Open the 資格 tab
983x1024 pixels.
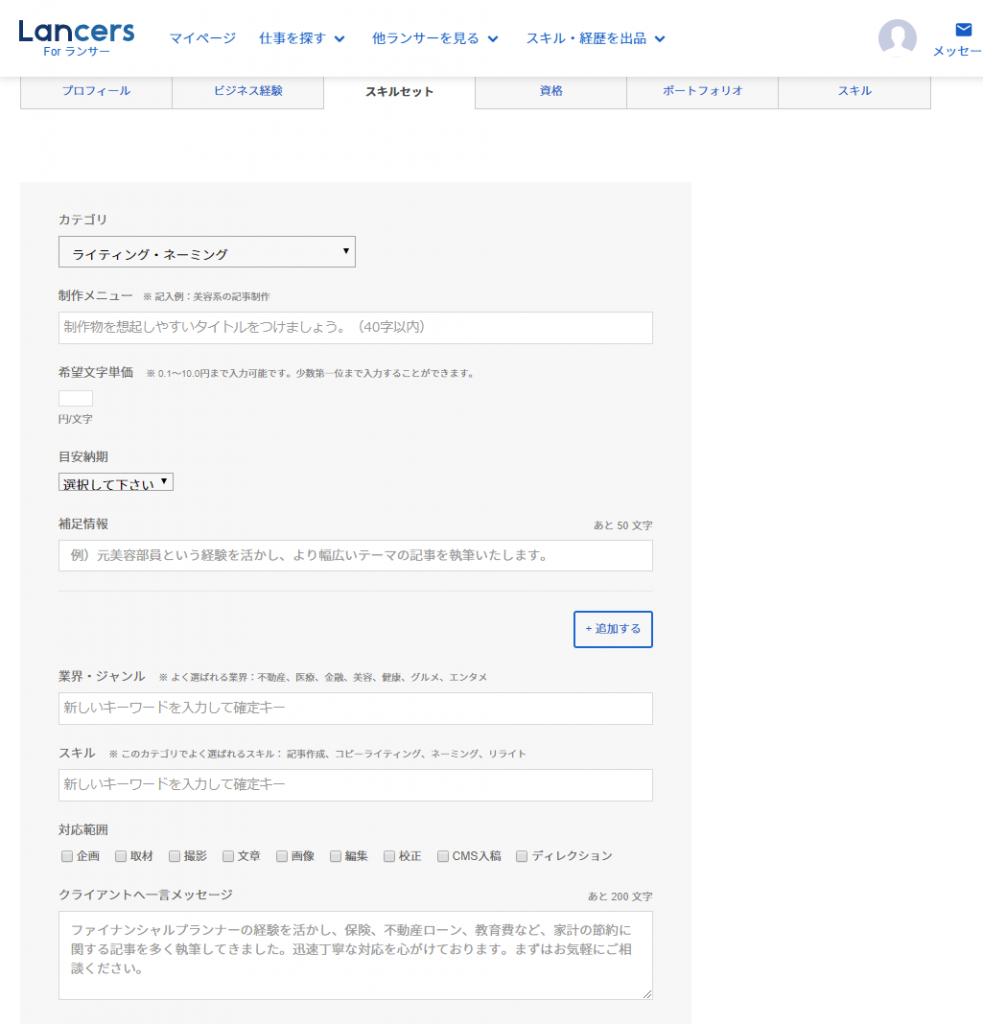[x=551, y=91]
